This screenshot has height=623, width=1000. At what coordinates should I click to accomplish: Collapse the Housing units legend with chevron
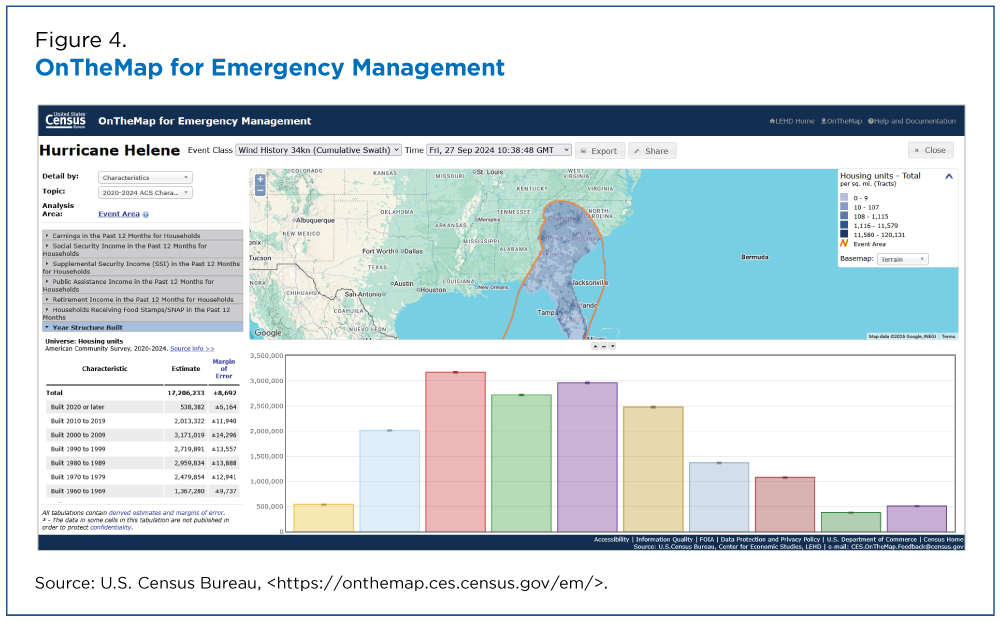coord(948,177)
